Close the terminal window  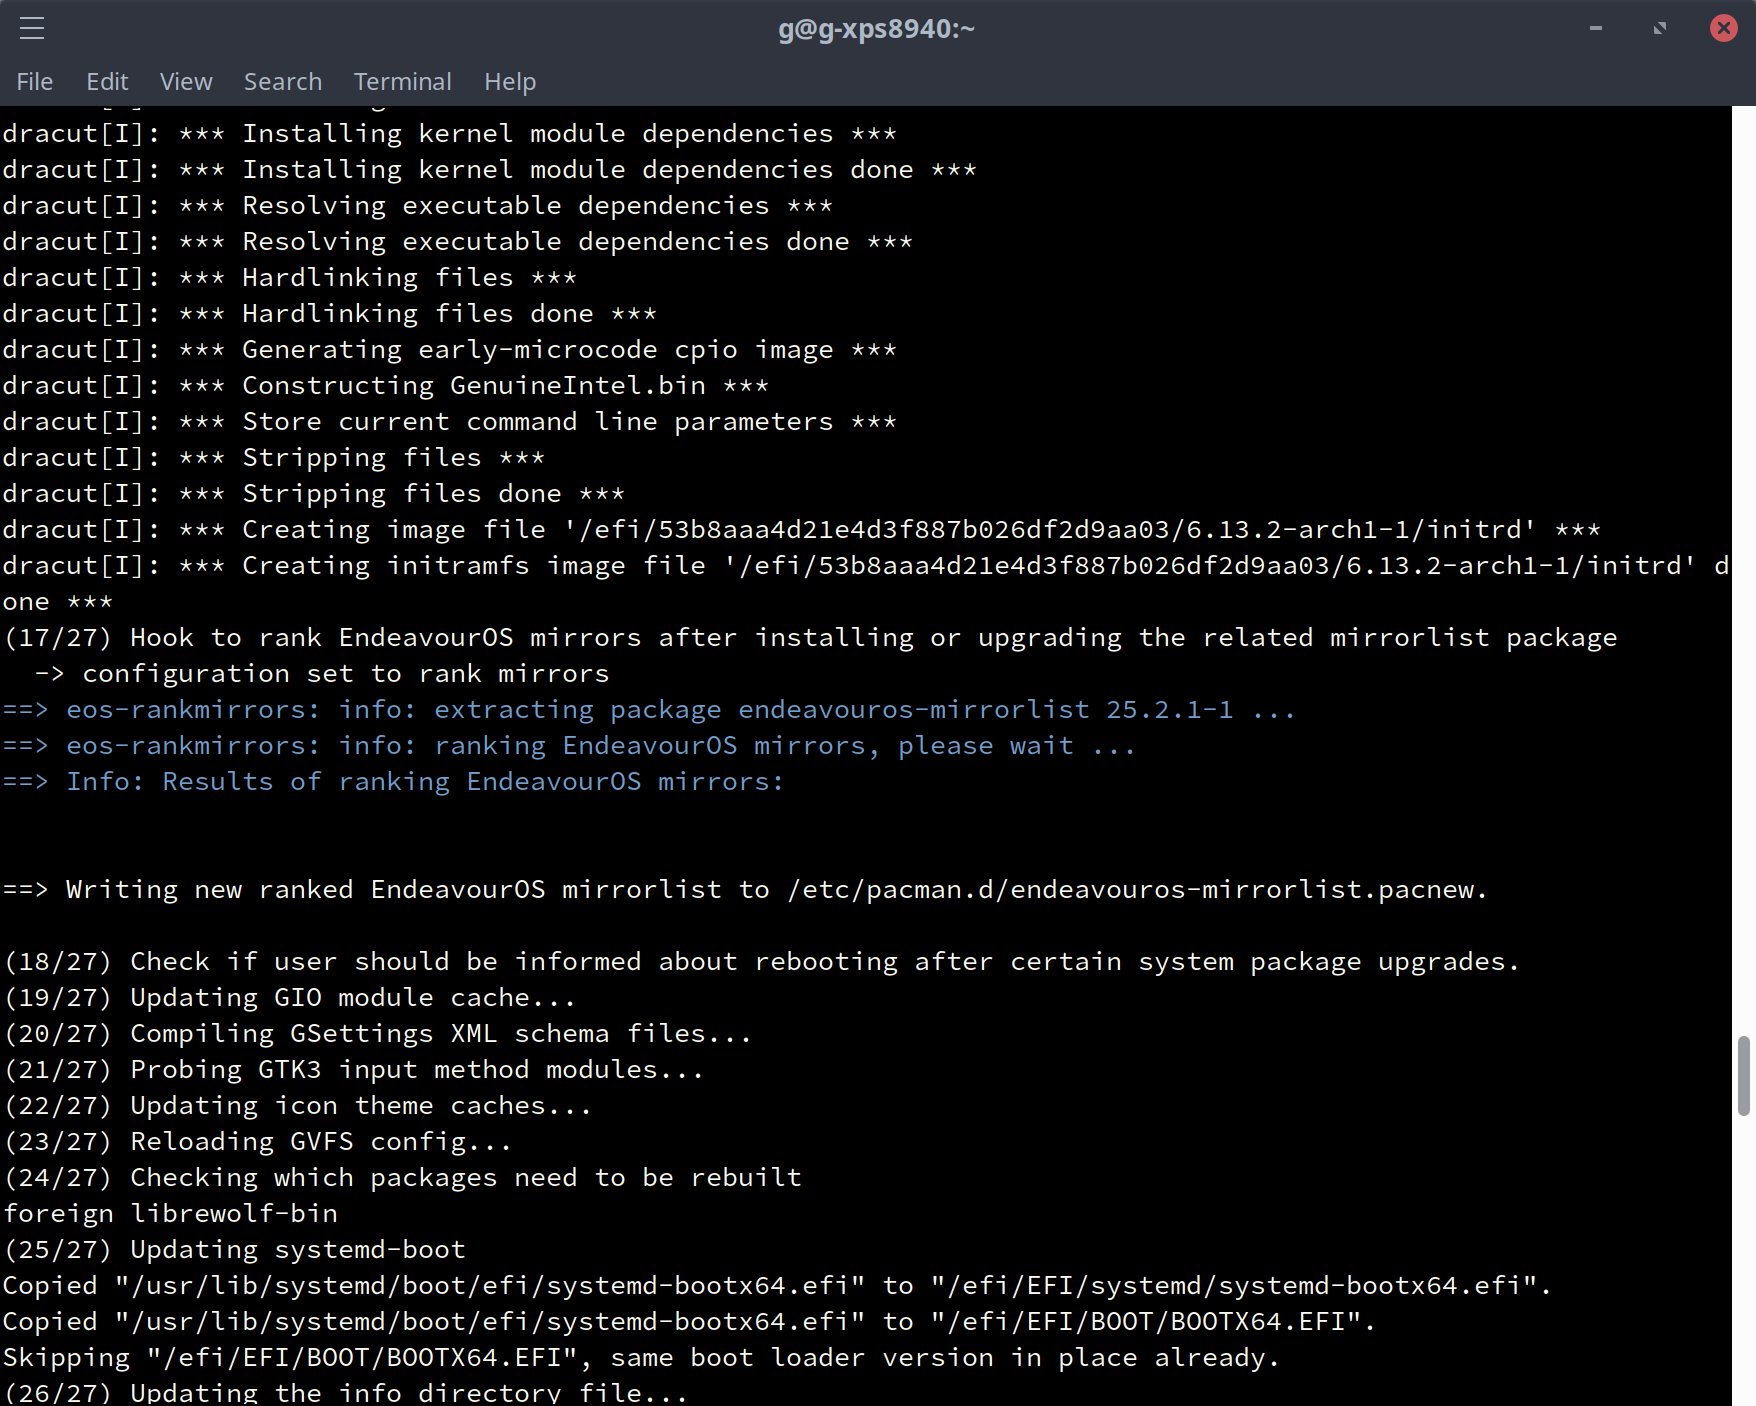1724,28
